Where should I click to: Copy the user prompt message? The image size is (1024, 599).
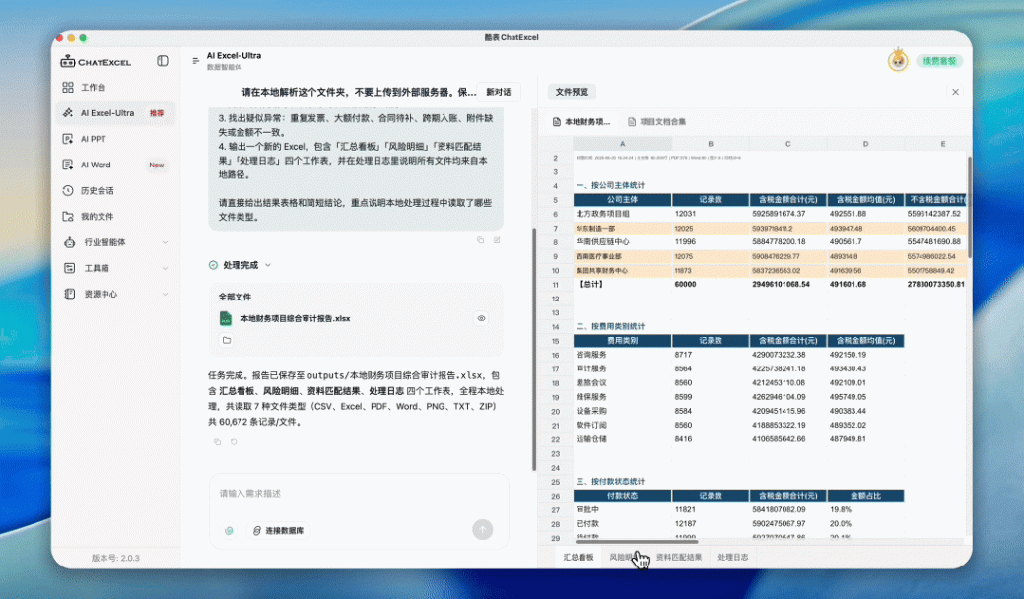[481, 240]
